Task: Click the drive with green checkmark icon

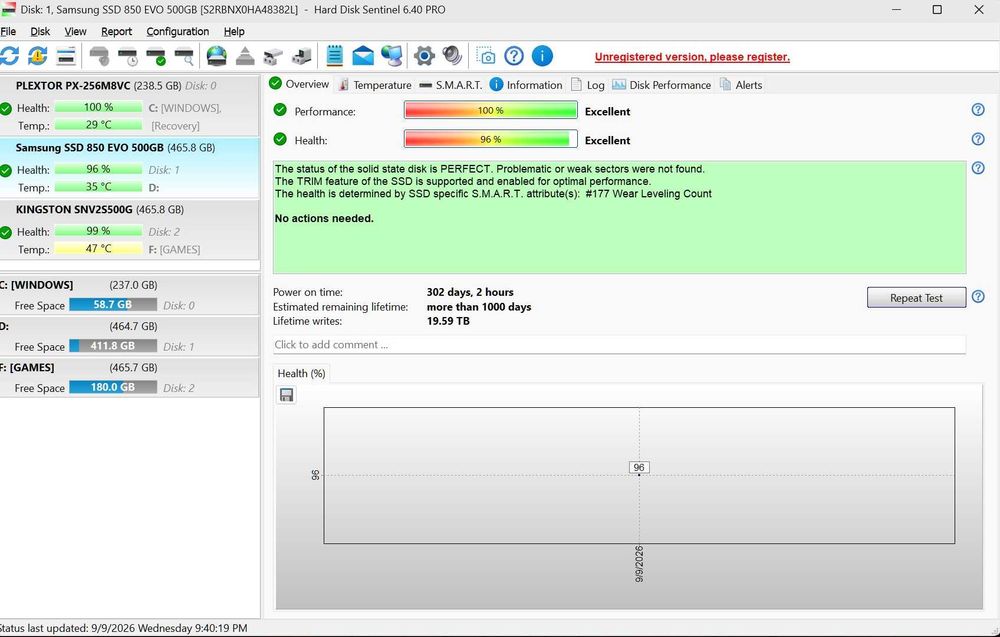Action: 156,56
